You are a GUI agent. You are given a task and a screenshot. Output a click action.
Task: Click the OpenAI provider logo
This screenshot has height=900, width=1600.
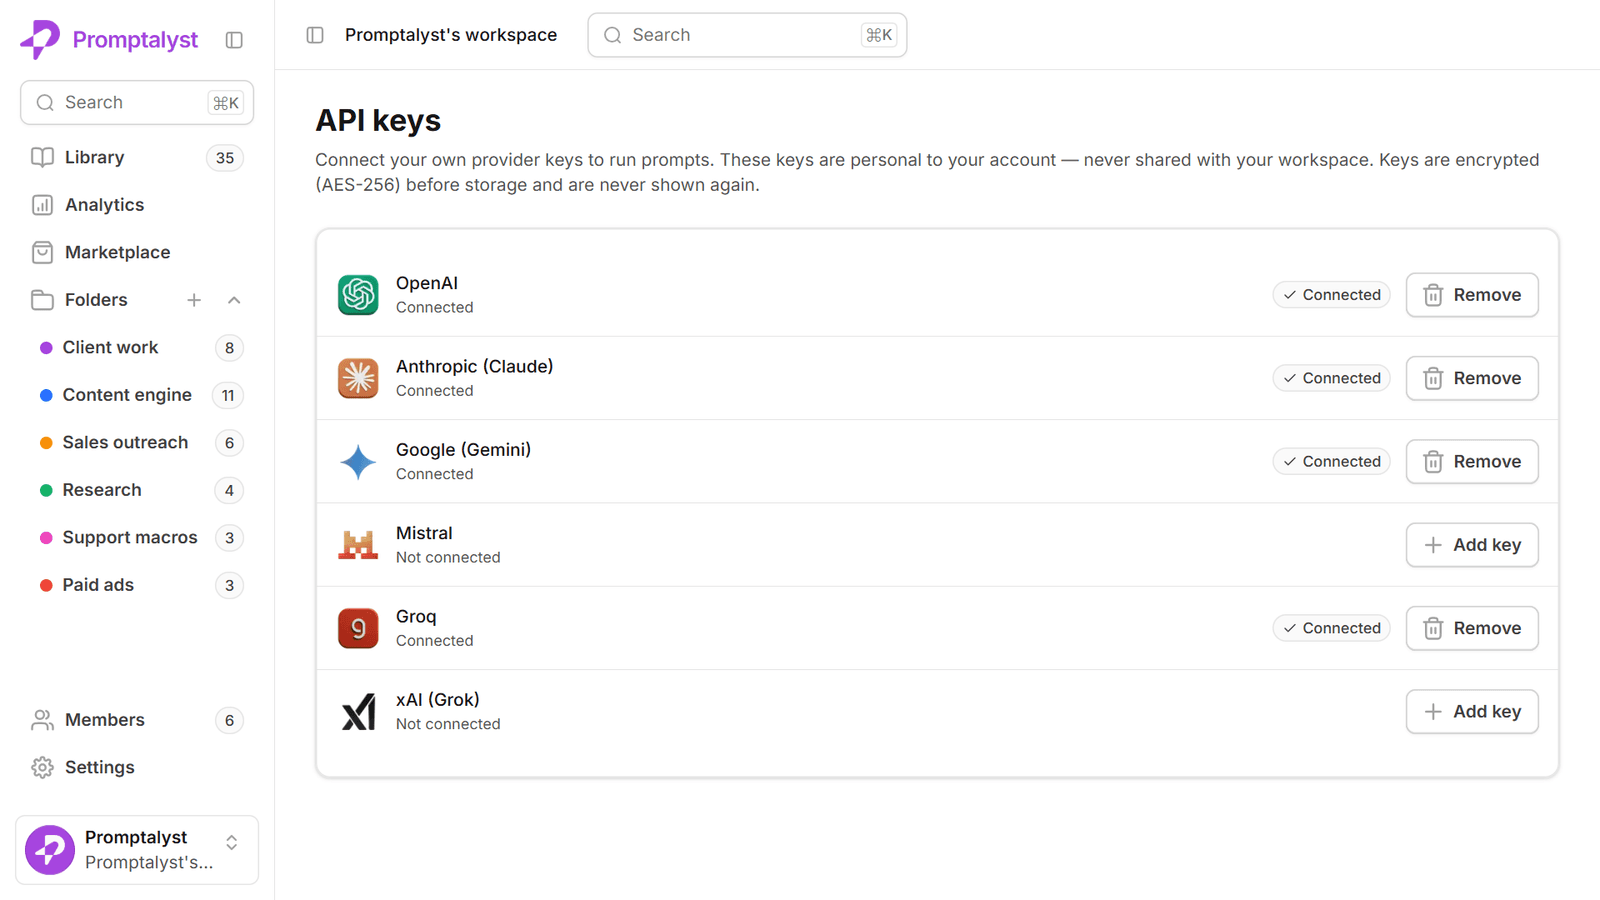(x=358, y=295)
